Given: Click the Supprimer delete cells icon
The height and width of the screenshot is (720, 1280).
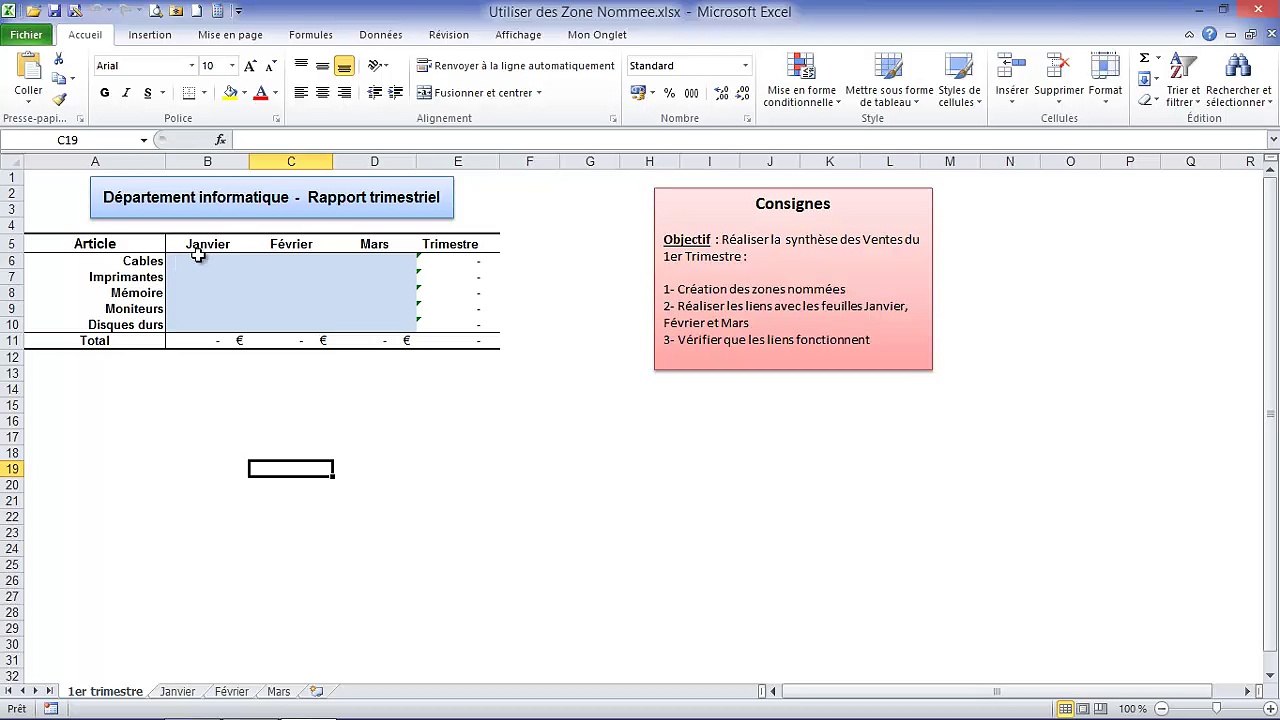Looking at the screenshot, I should click(x=1059, y=78).
